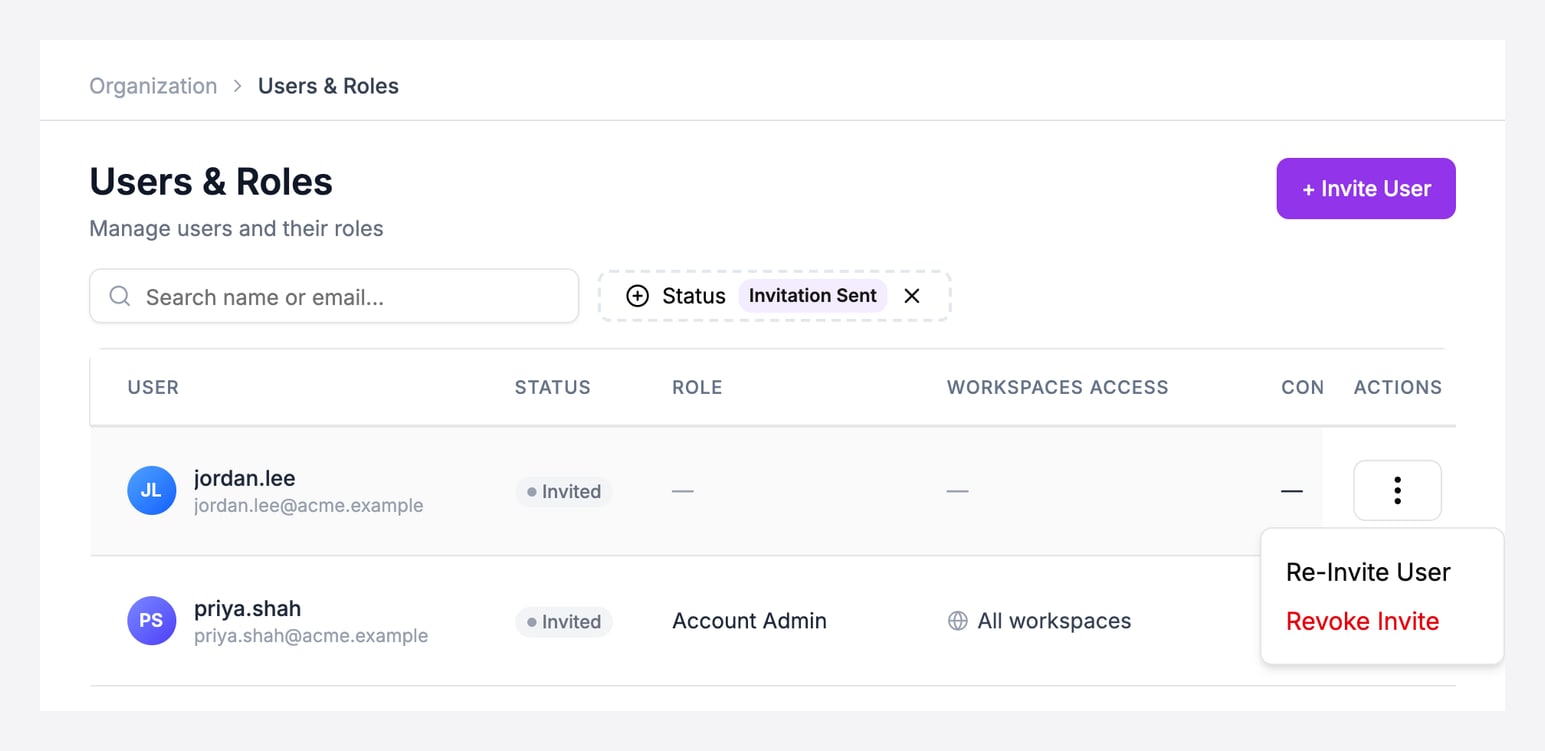The height and width of the screenshot is (751, 1545).
Task: Click the STATUS column header
Action: click(553, 387)
